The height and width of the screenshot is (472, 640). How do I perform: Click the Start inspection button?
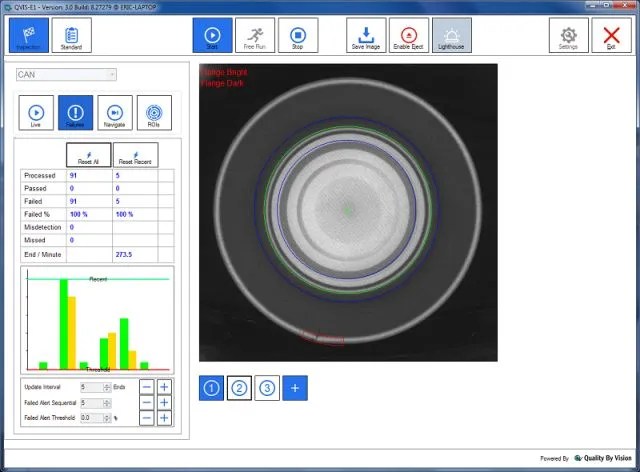[212, 35]
